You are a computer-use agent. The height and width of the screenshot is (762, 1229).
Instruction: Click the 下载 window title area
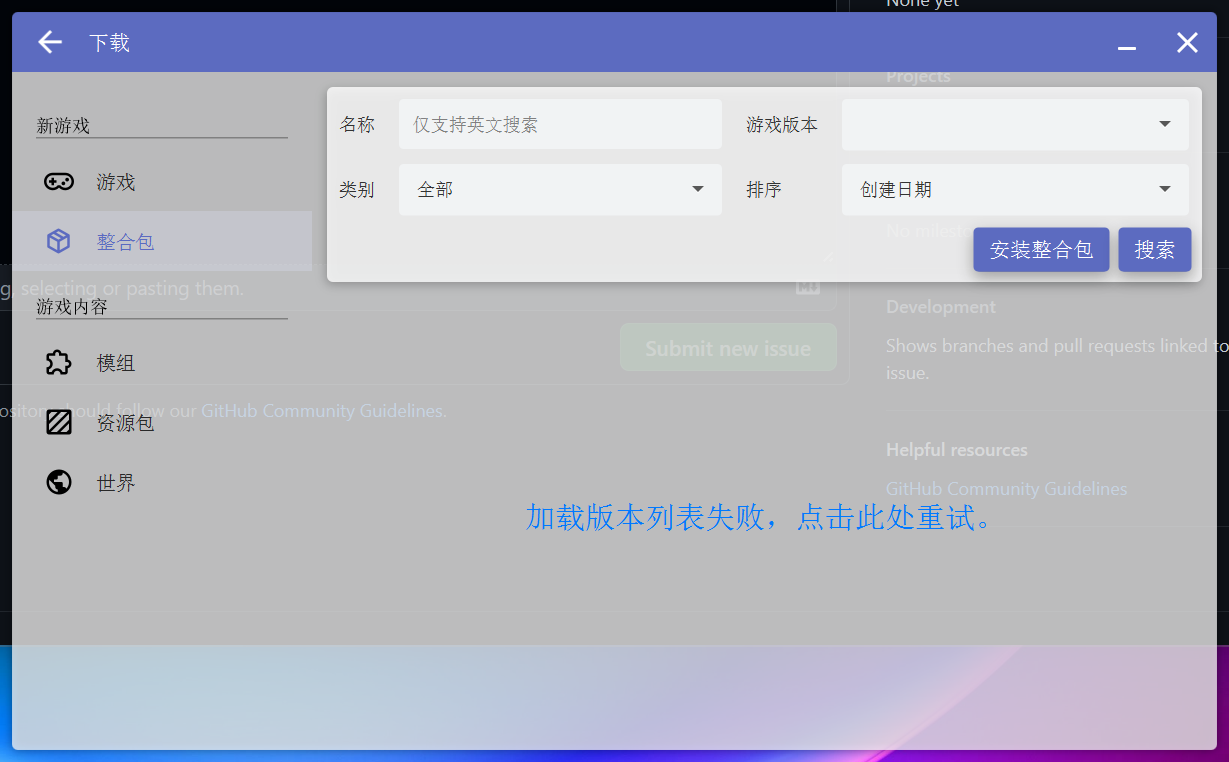tap(109, 42)
